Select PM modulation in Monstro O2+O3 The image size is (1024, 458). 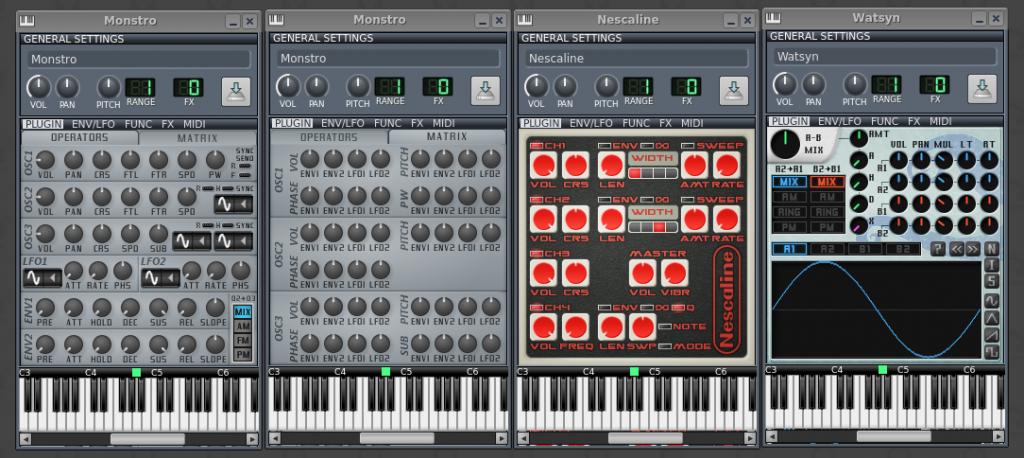tap(243, 354)
